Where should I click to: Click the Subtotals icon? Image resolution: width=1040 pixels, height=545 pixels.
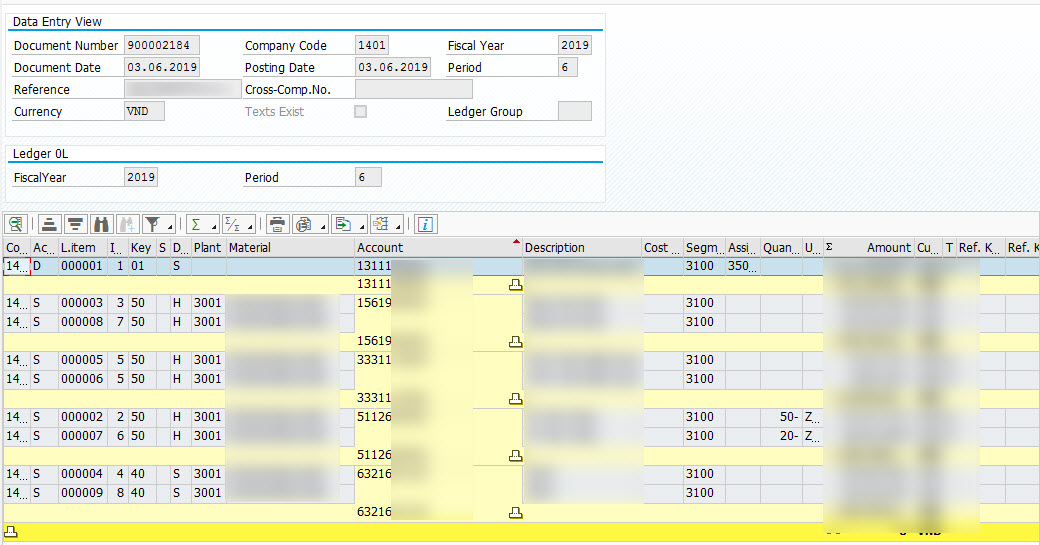tap(232, 224)
